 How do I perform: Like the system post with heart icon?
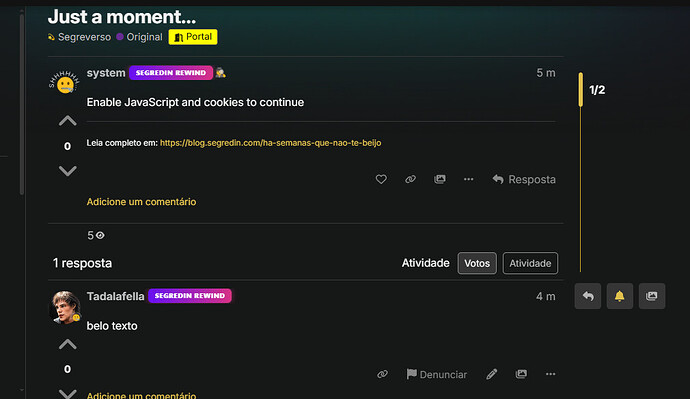coord(381,179)
